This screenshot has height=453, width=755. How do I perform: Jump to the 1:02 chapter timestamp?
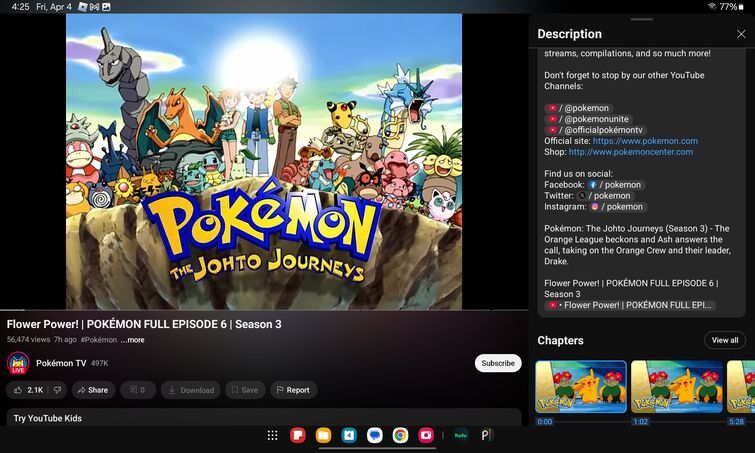click(640, 422)
